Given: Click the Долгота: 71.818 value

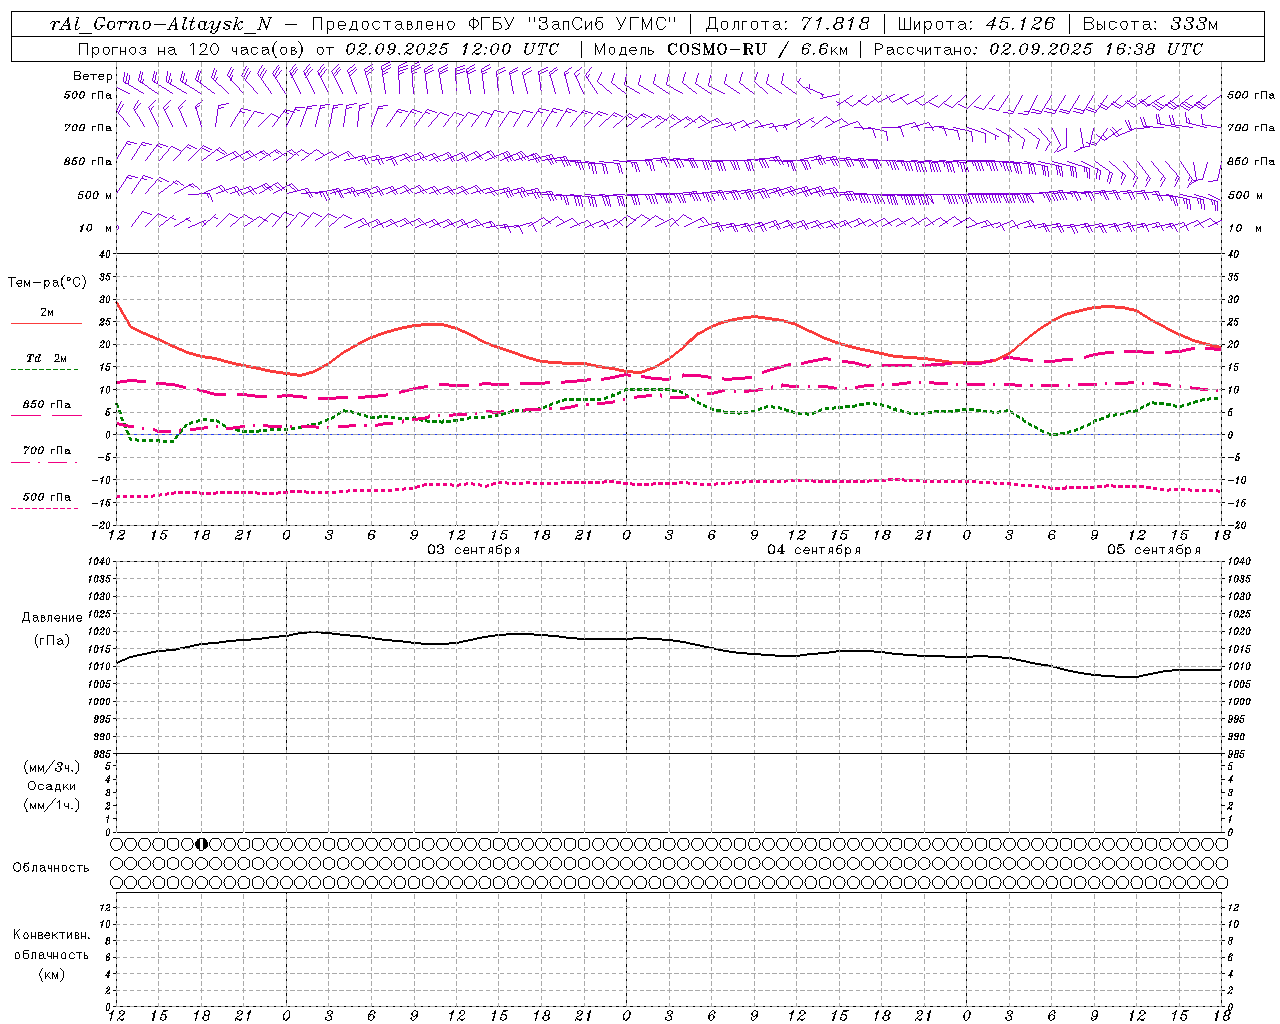Looking at the screenshot, I should click(x=787, y=25).
